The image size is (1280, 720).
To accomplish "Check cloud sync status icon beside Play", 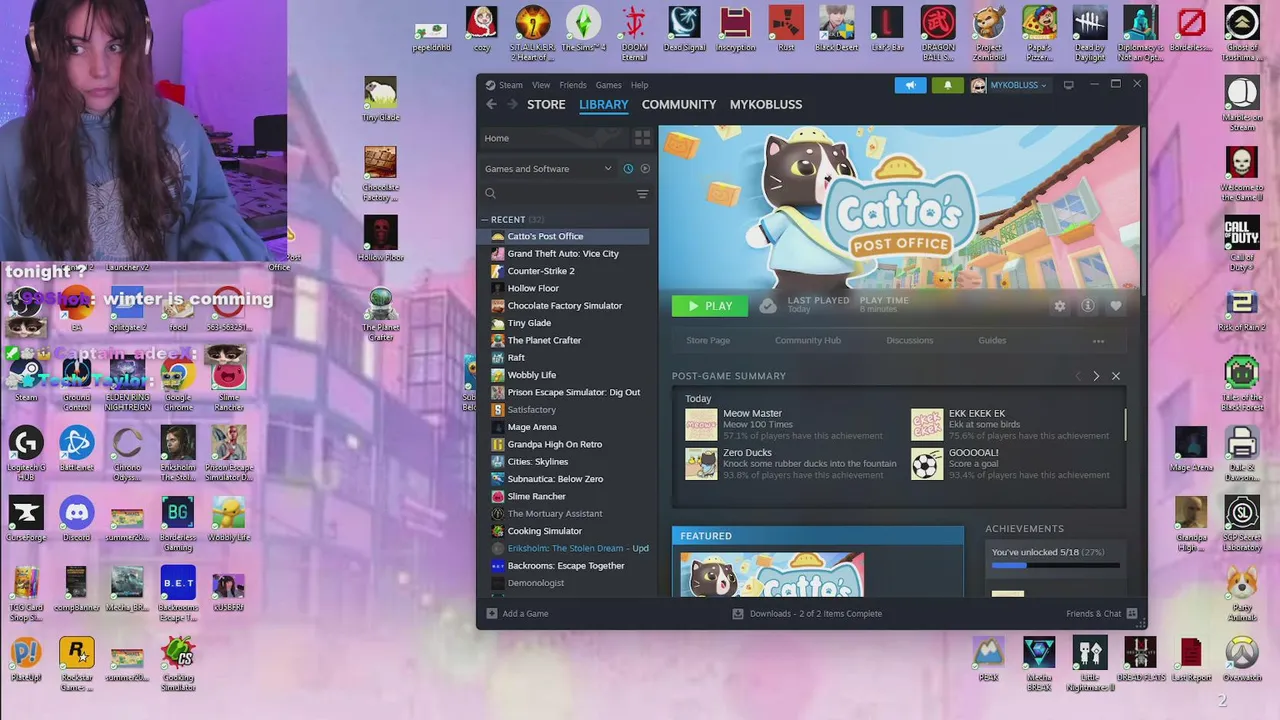I will [x=767, y=306].
